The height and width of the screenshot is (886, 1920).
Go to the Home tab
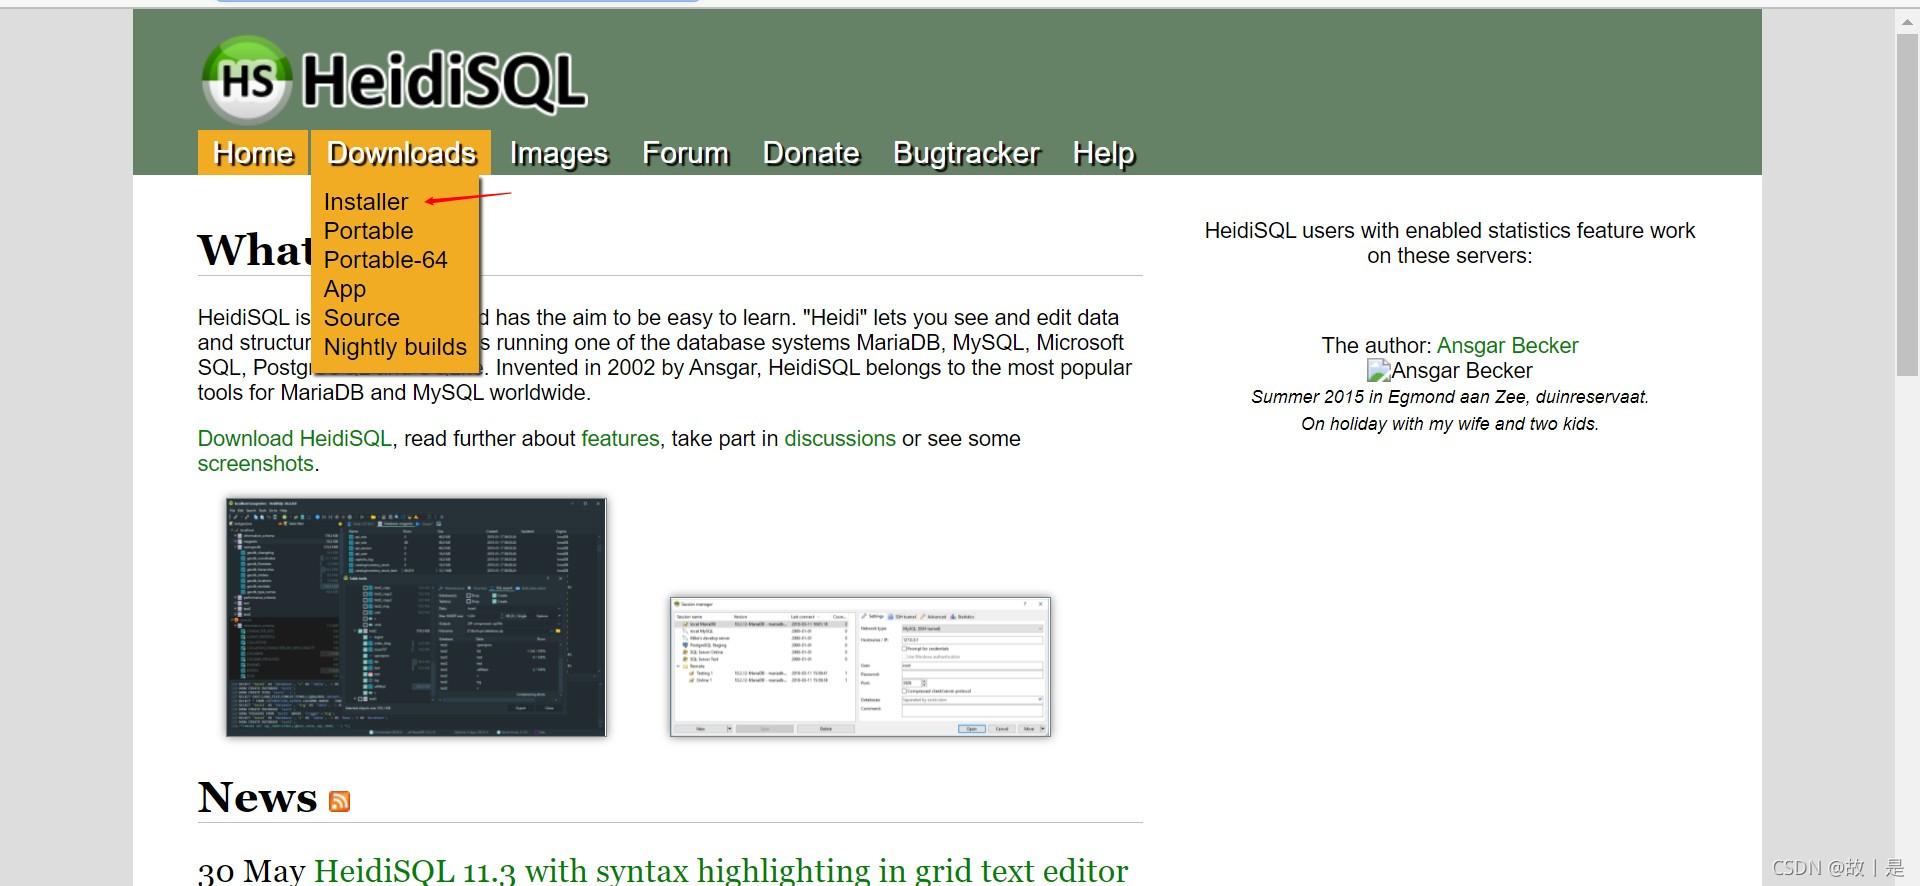click(253, 153)
